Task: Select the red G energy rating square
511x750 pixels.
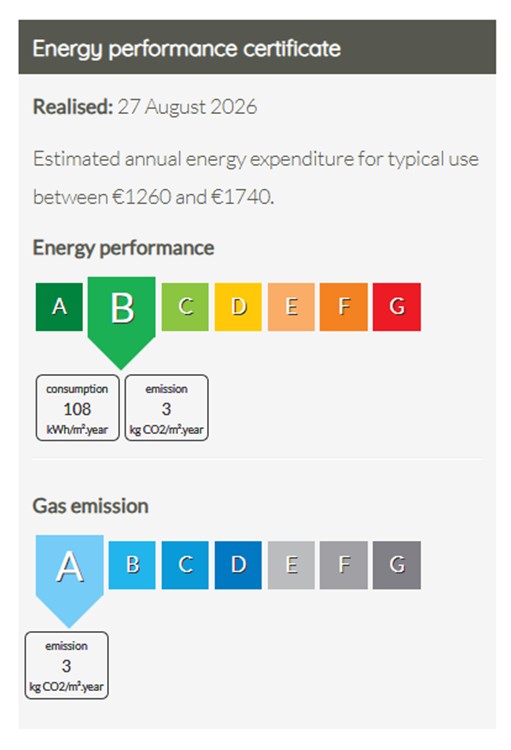Action: click(x=397, y=307)
